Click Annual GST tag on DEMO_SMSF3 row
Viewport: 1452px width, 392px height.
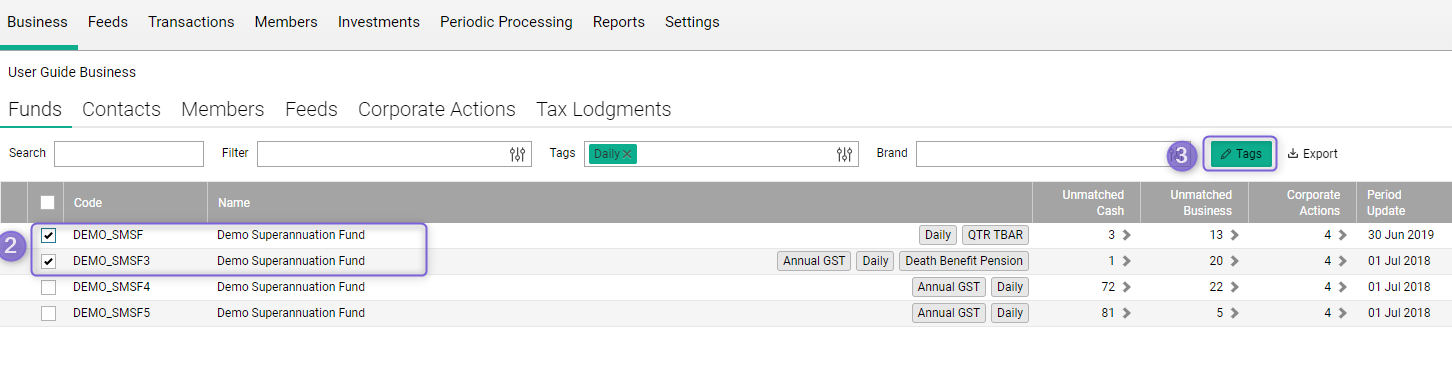click(814, 261)
